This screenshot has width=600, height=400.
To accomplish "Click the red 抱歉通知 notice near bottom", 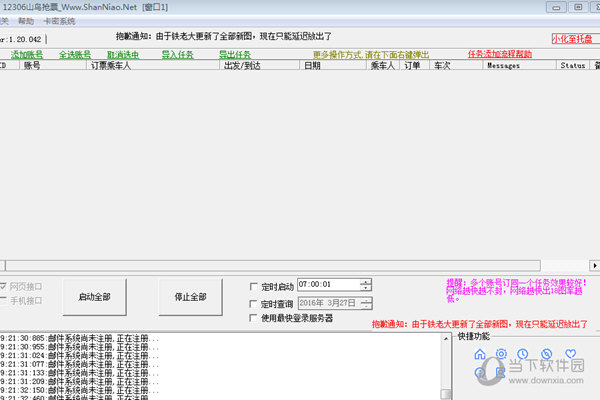I will [479, 324].
